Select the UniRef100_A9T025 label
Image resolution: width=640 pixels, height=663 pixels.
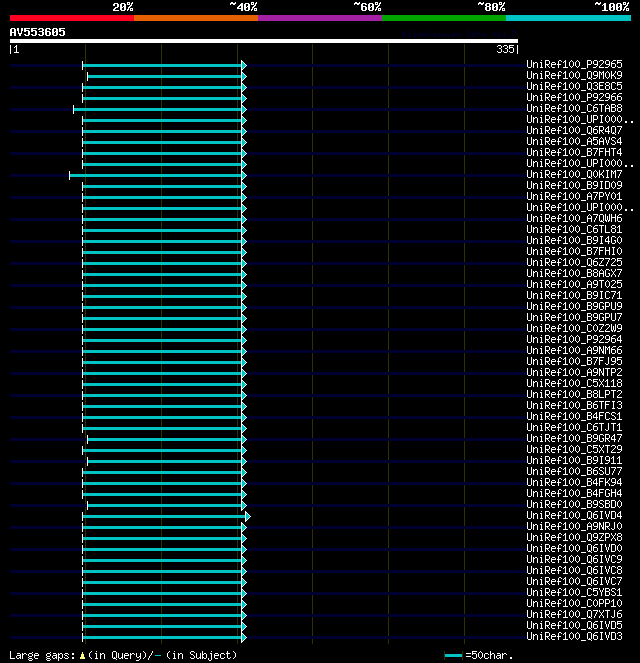[x=574, y=284]
